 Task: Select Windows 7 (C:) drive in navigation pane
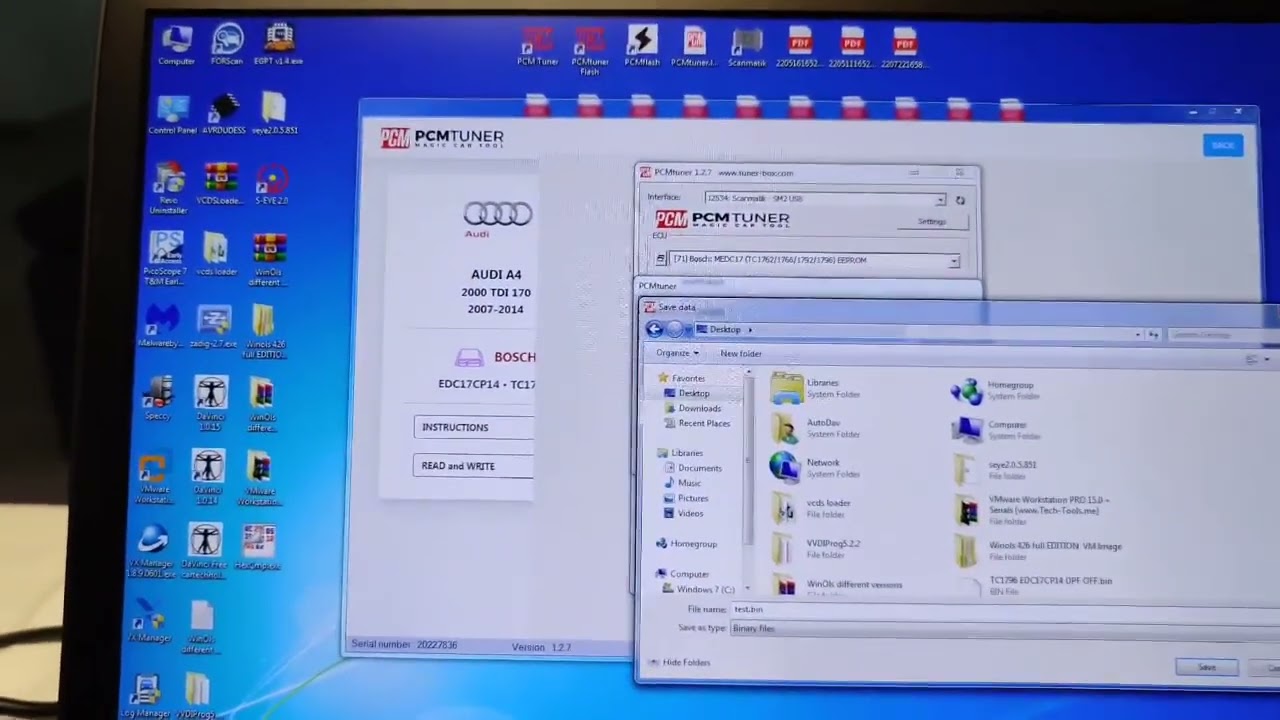[x=697, y=589]
